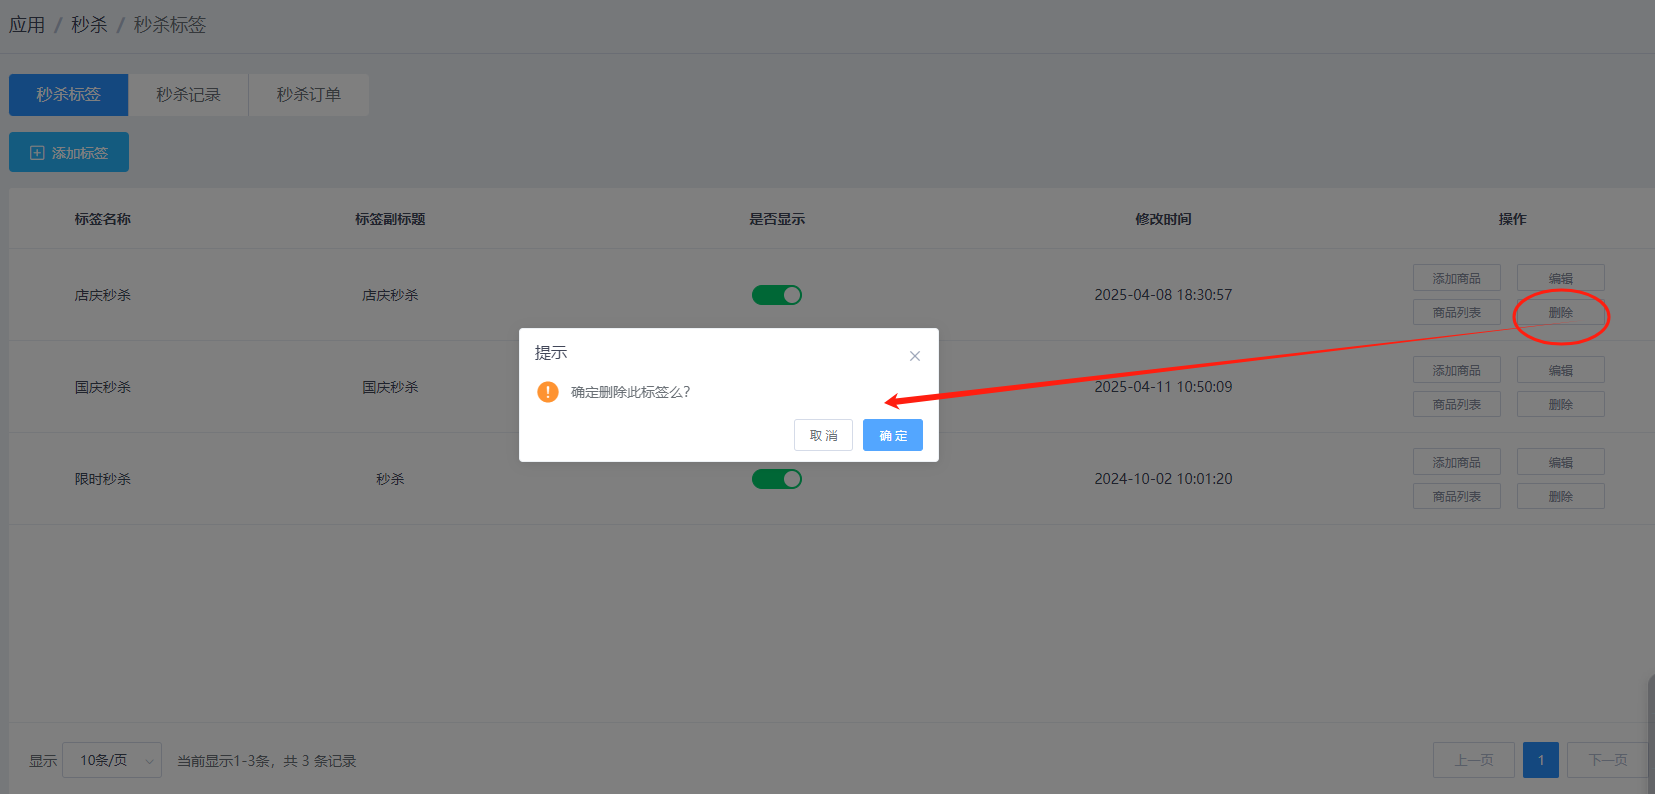Open the 10条/页 page size dropdown

pyautogui.click(x=112, y=760)
